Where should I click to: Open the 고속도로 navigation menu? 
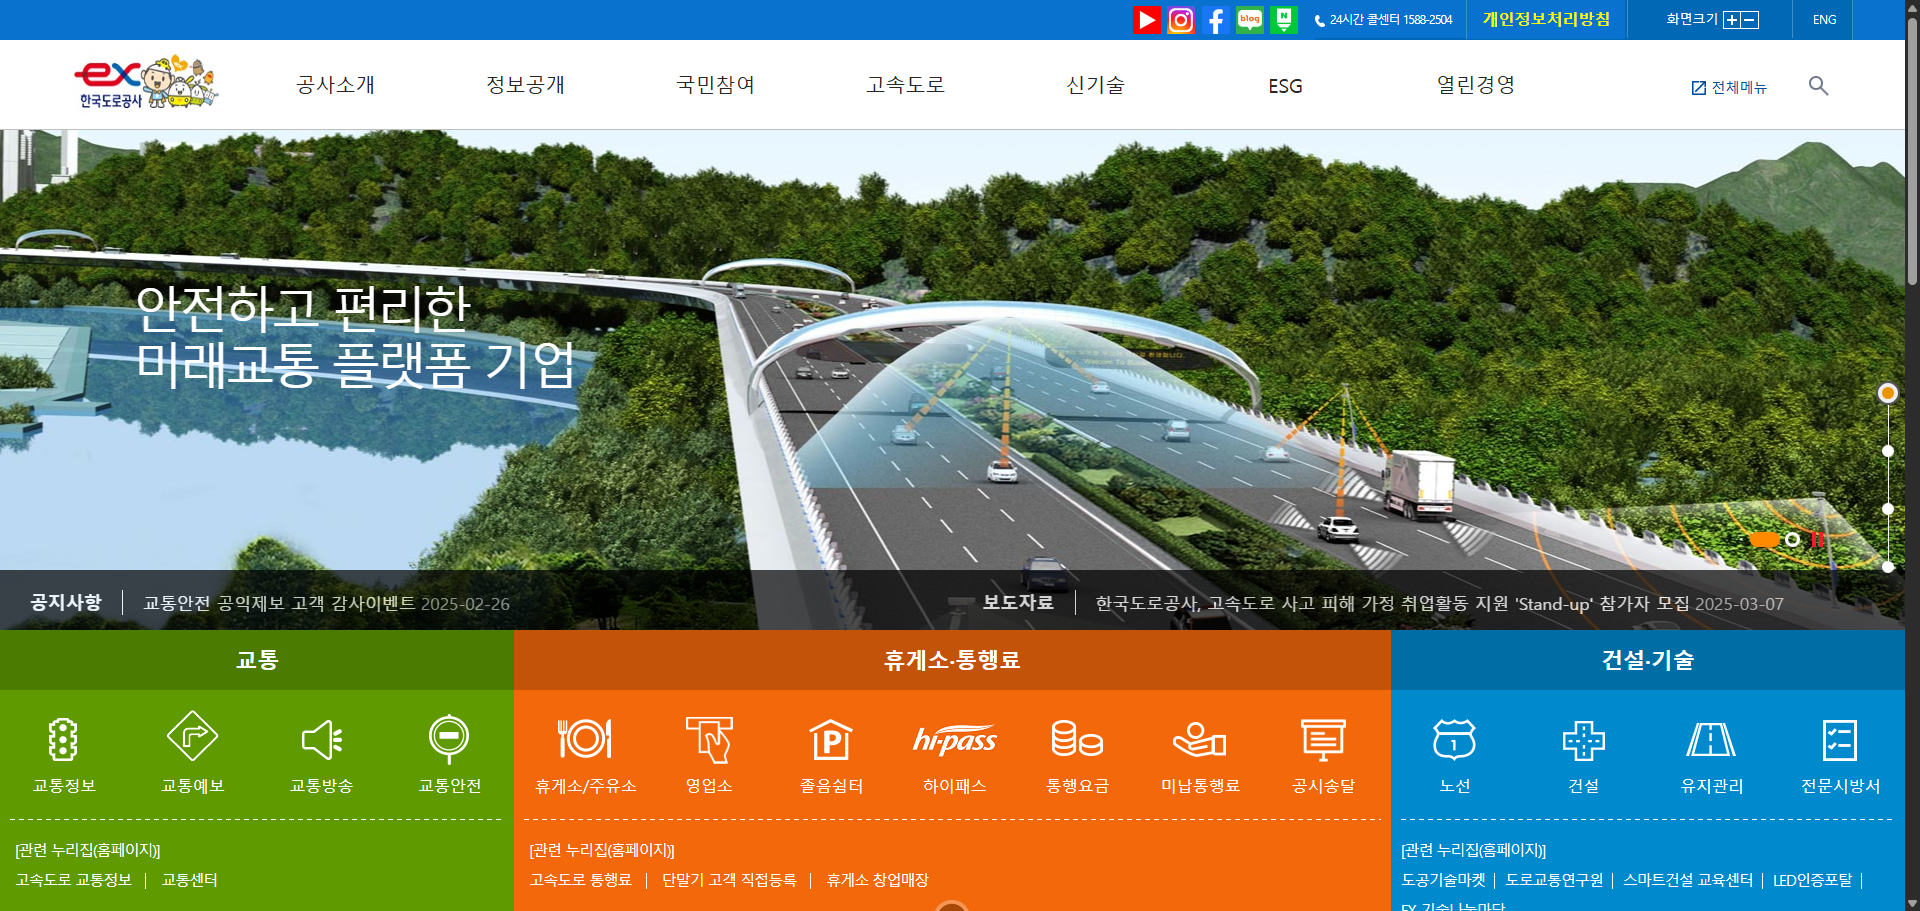tap(903, 85)
